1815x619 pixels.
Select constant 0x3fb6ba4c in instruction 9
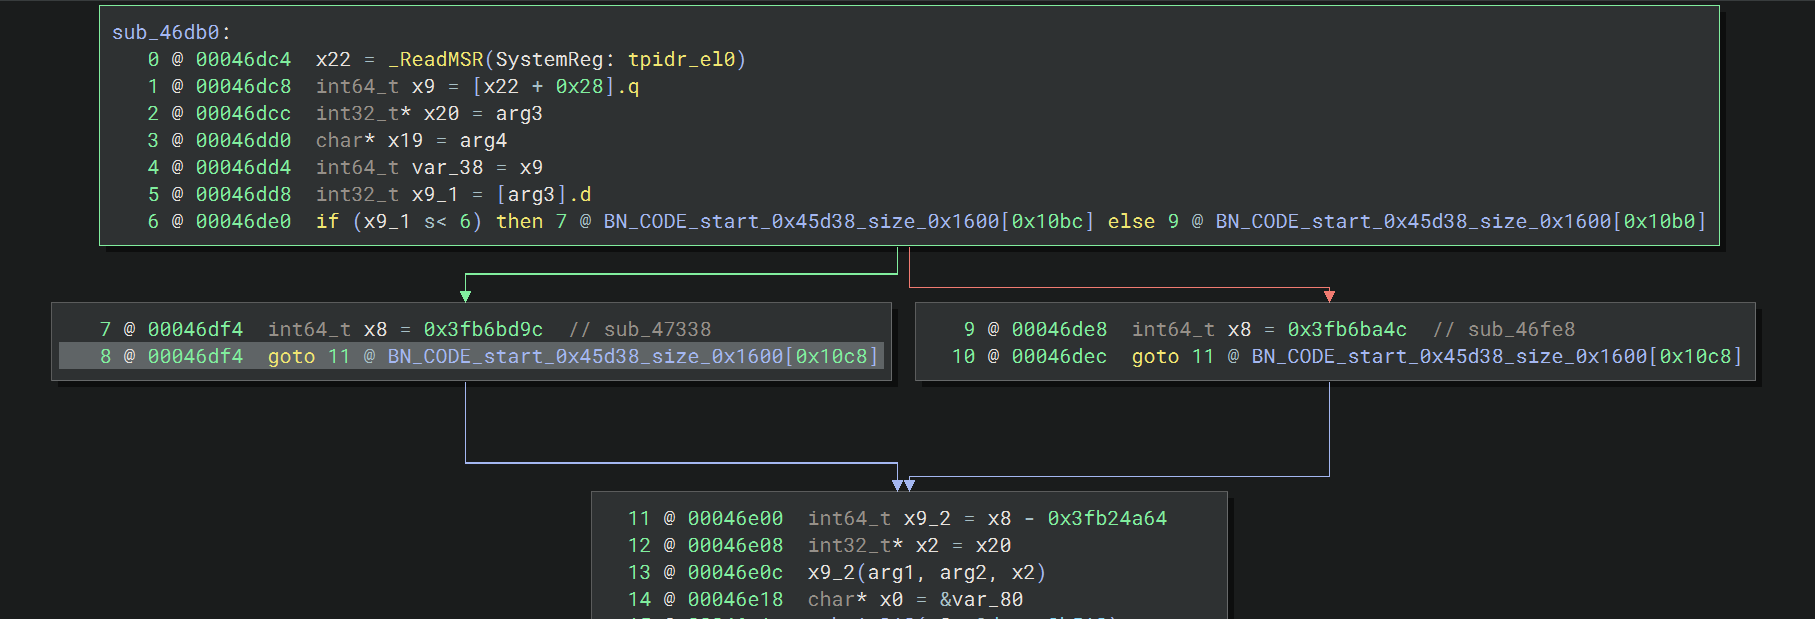click(1347, 329)
